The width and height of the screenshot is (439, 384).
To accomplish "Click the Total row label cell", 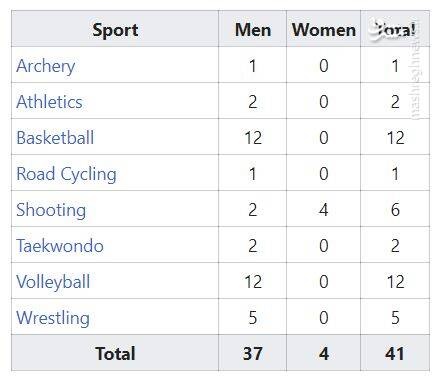I will [x=115, y=353].
